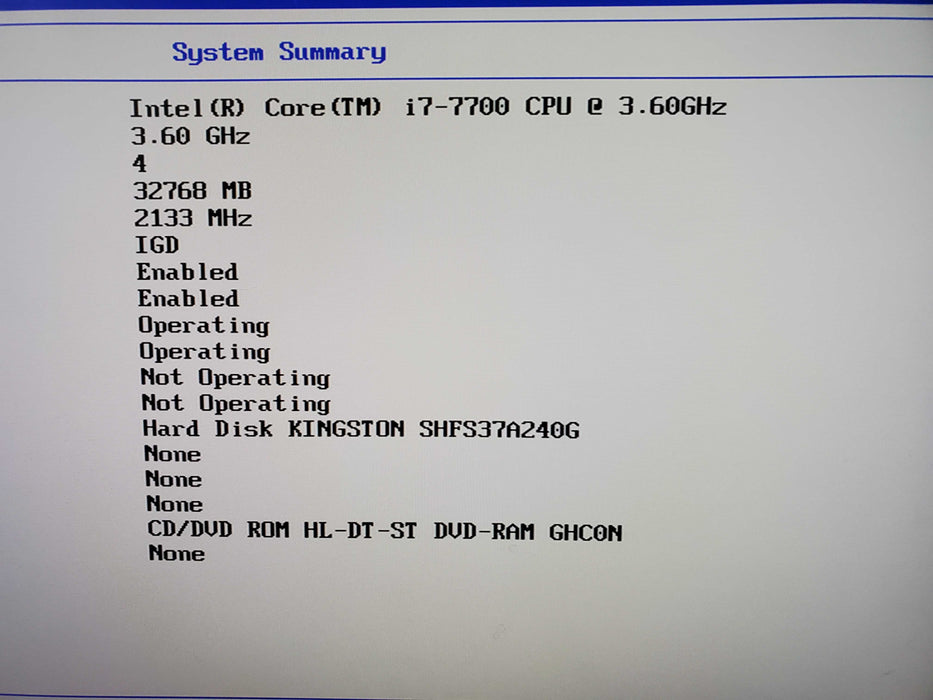Click the 2133 MHz memory speed value
The image size is (933, 700).
coord(193,218)
